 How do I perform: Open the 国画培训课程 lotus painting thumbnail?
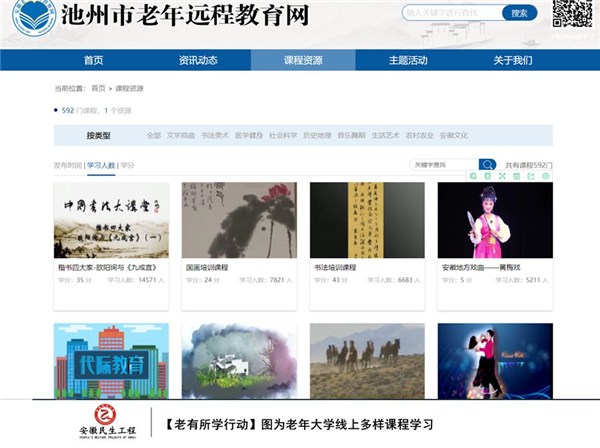tap(239, 220)
